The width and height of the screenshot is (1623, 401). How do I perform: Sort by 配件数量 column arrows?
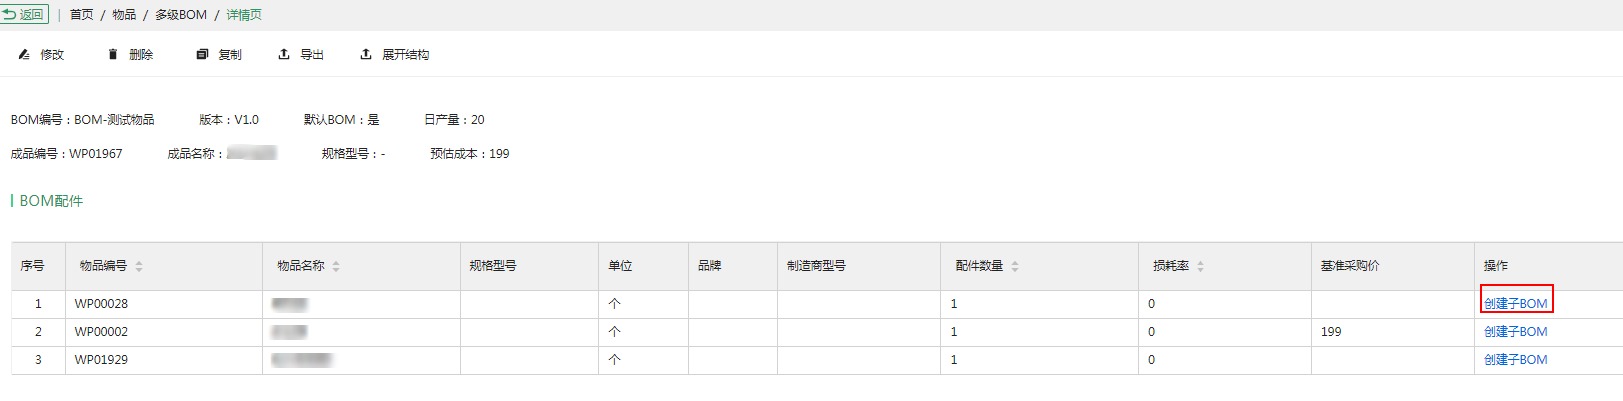[x=1015, y=266]
